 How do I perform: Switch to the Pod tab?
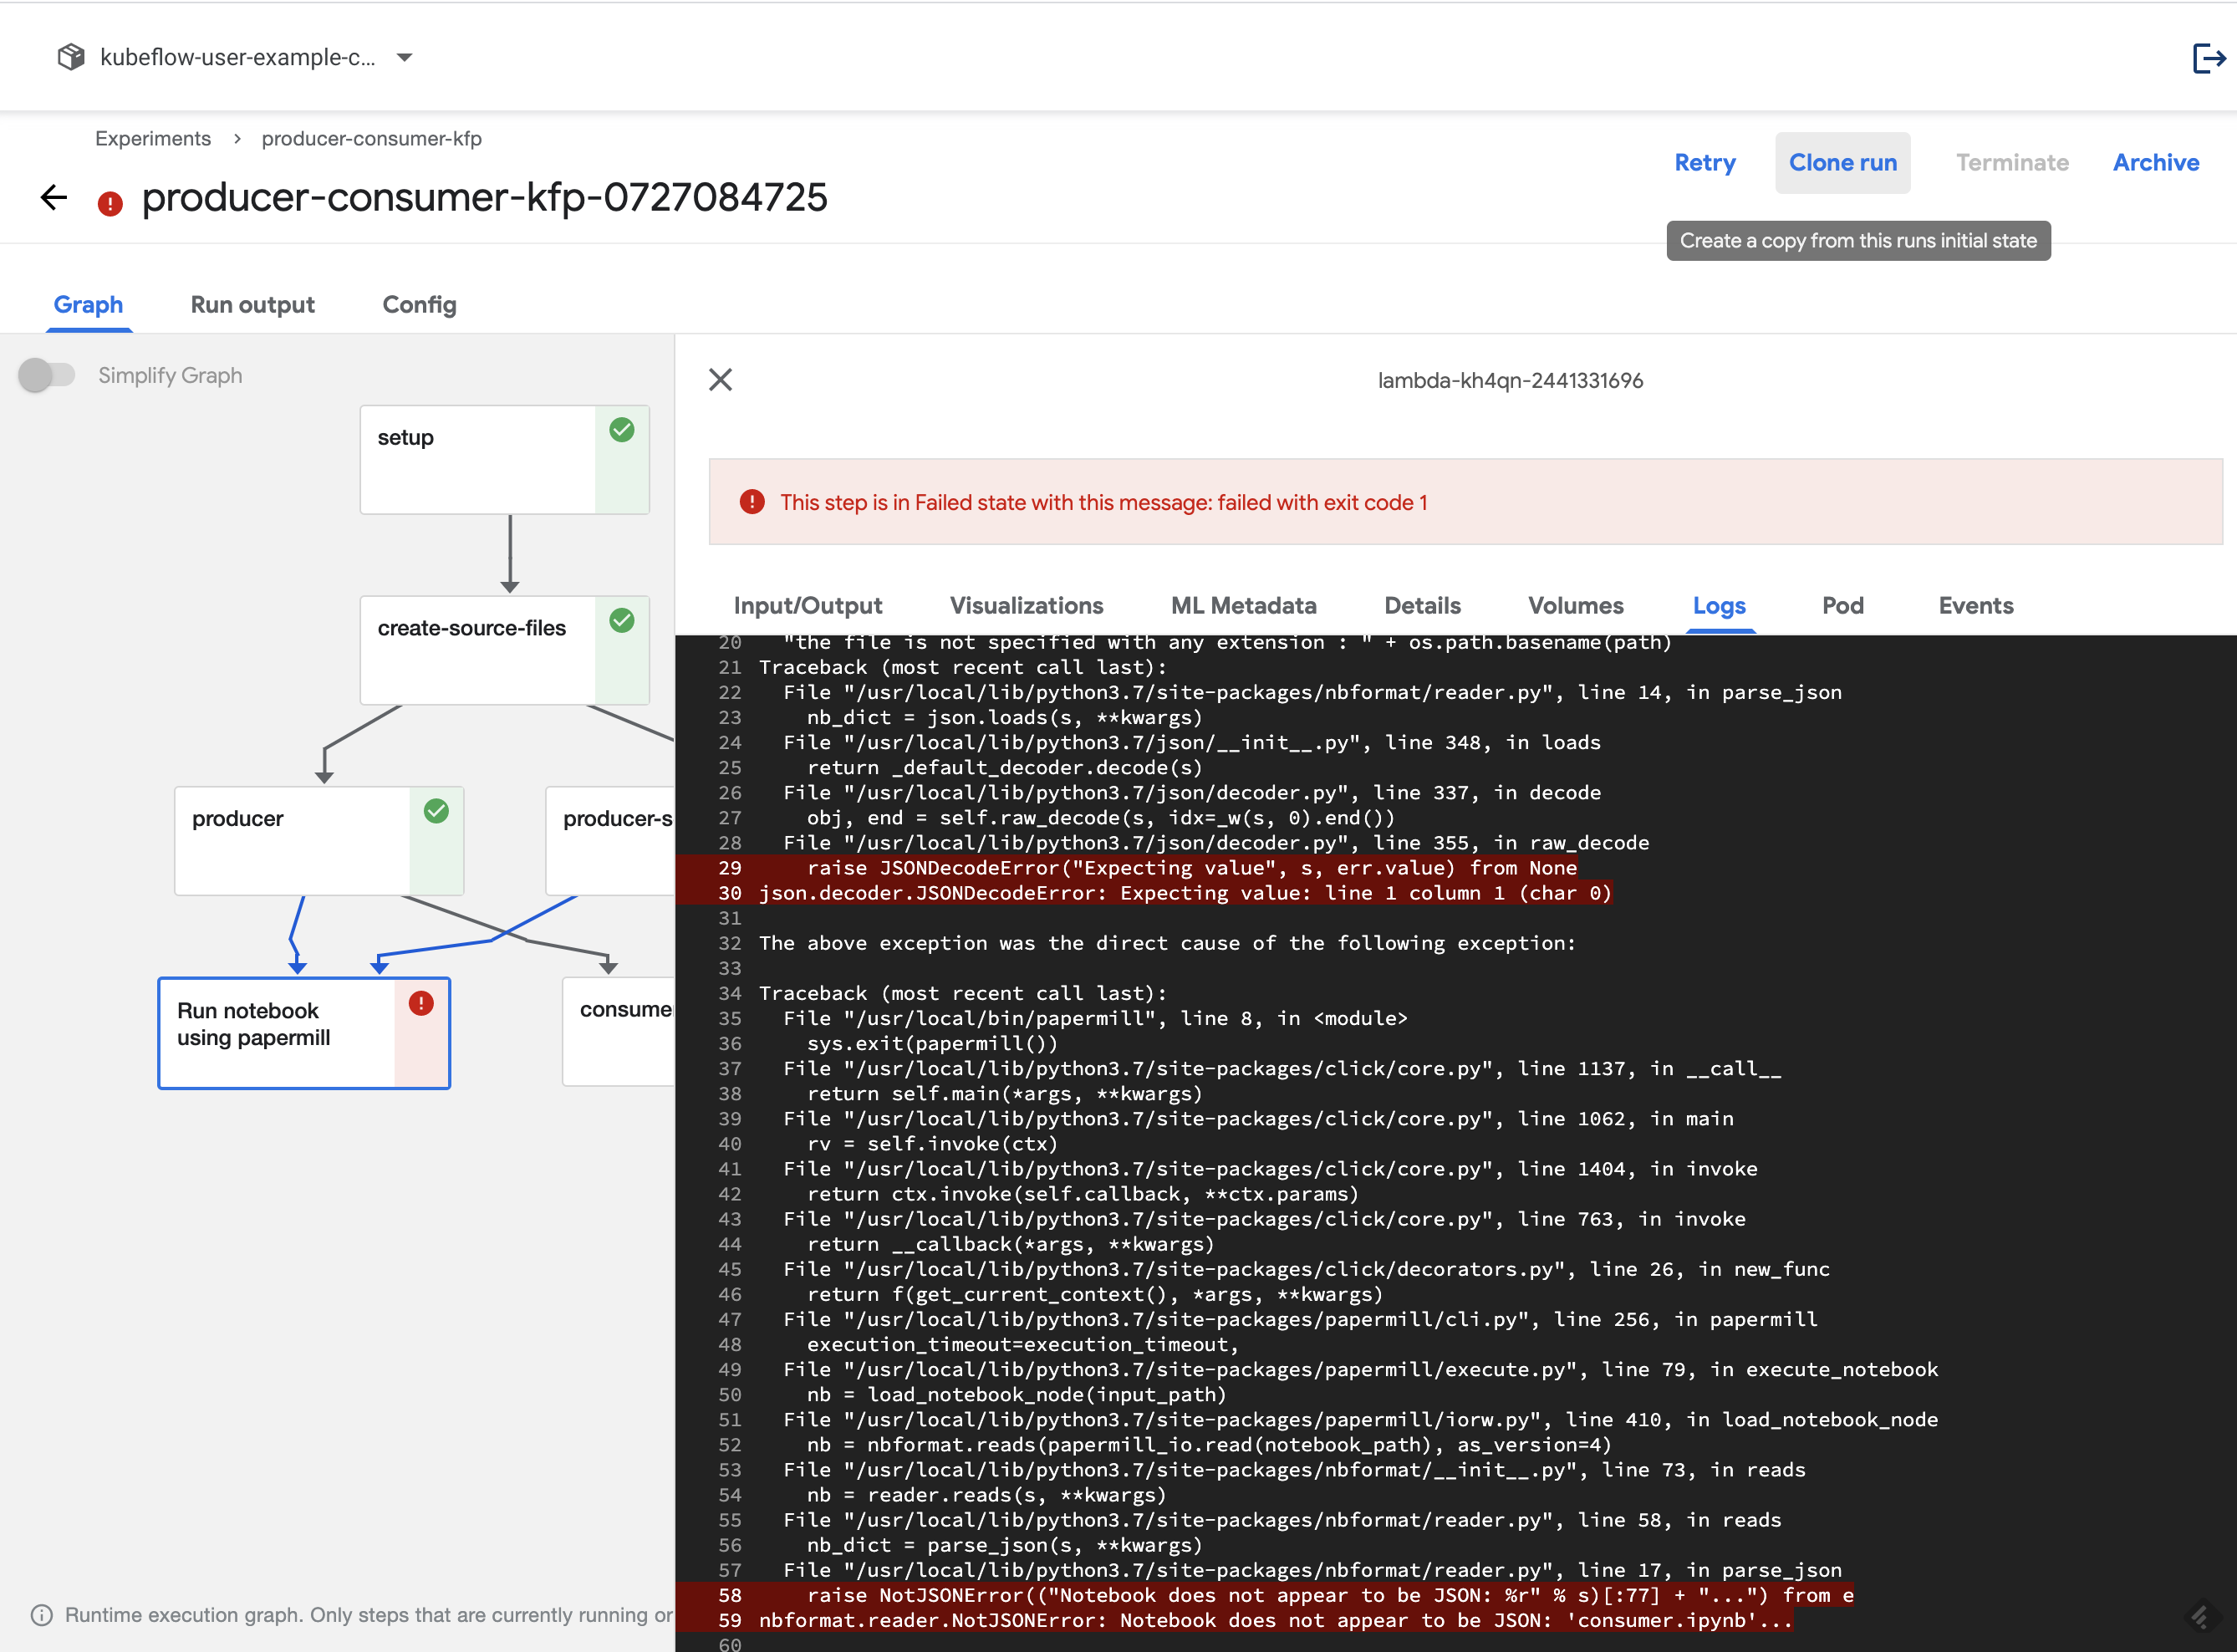tap(1842, 605)
